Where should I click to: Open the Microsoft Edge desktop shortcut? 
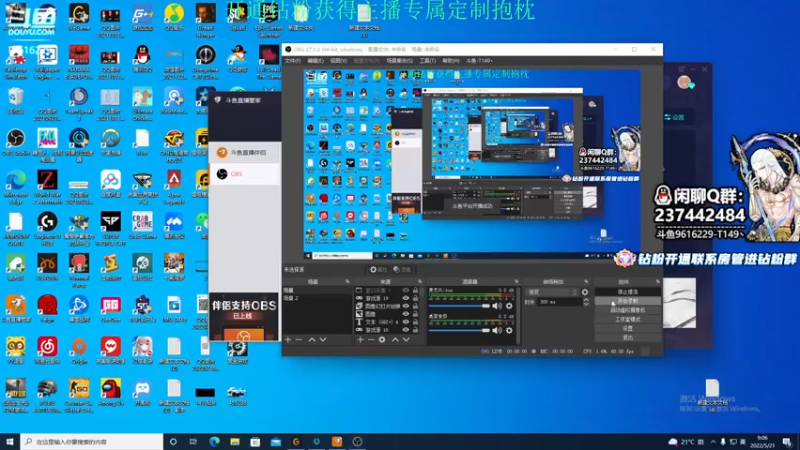(x=16, y=187)
